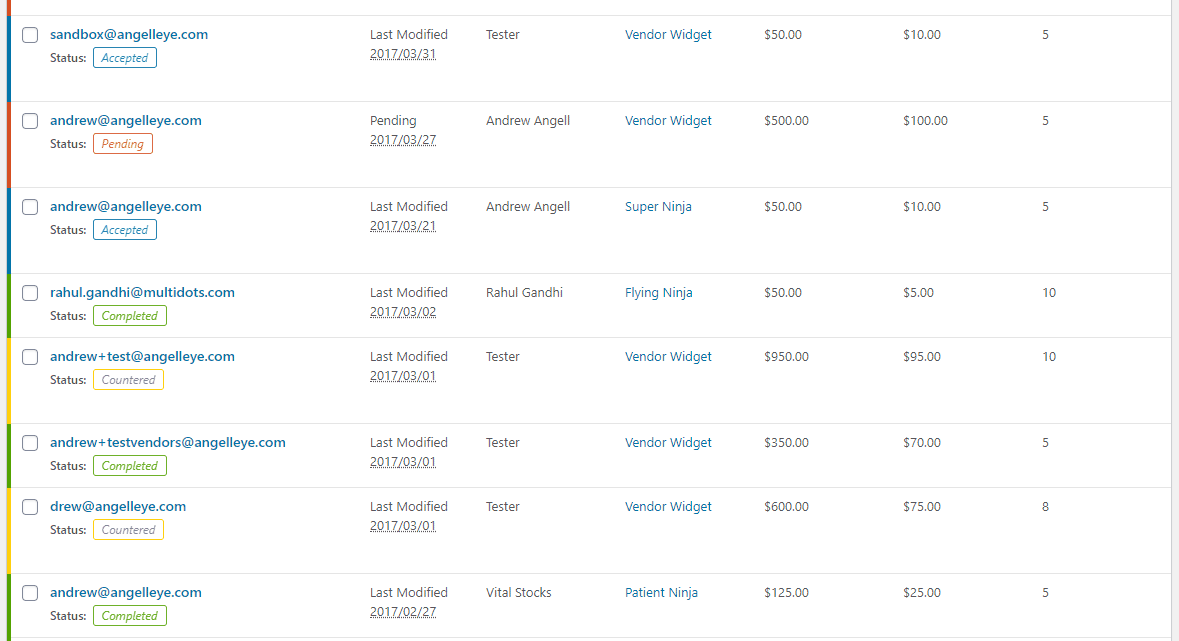Tick the drew@angelleye.com row checkbox
This screenshot has width=1179, height=641.
[30, 507]
